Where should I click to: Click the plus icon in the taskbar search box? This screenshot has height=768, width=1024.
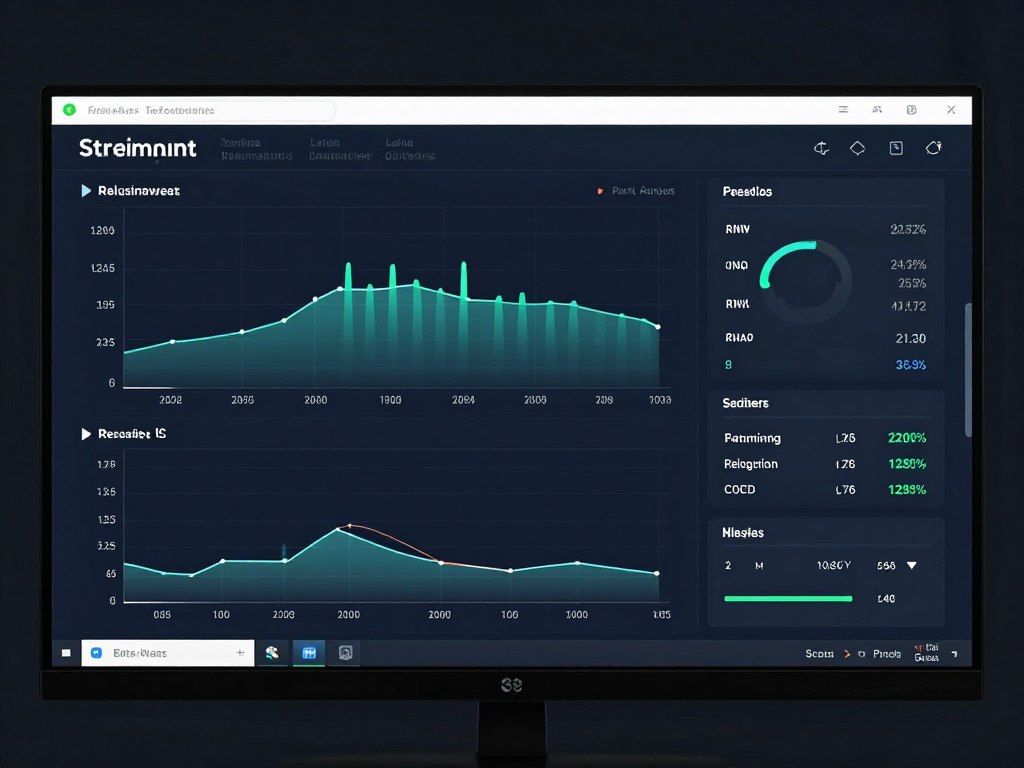point(240,653)
